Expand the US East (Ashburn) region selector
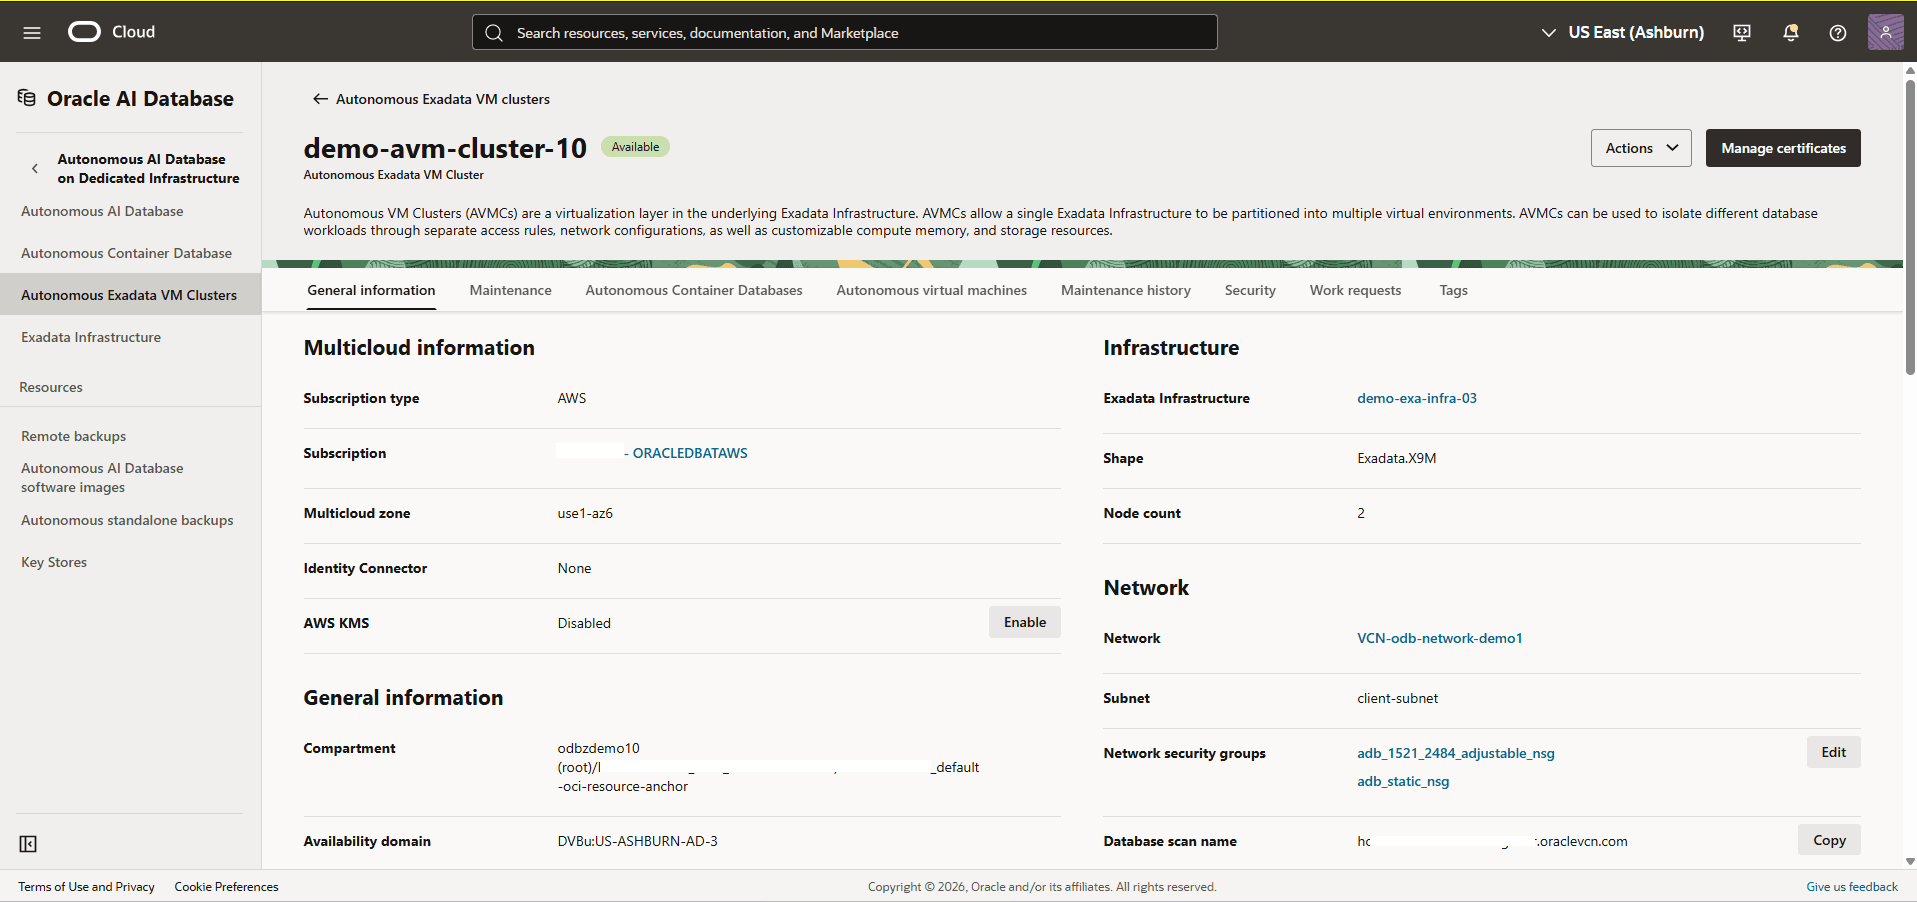 pyautogui.click(x=1623, y=32)
